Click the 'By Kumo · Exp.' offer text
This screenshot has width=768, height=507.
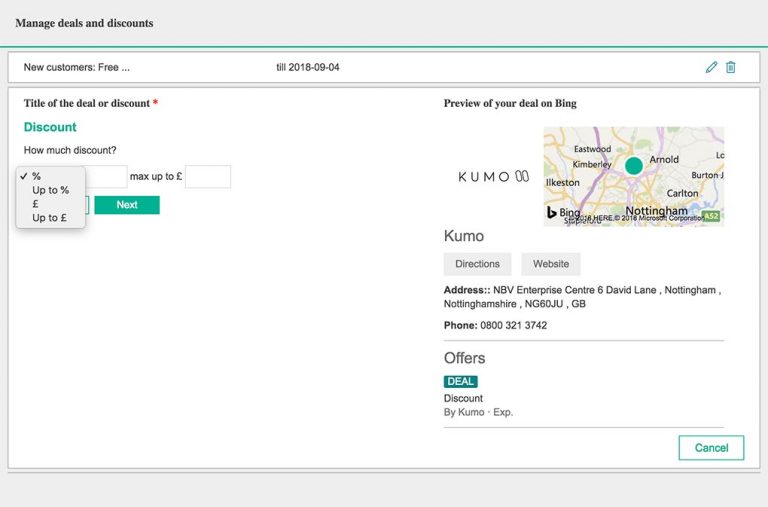click(x=478, y=412)
